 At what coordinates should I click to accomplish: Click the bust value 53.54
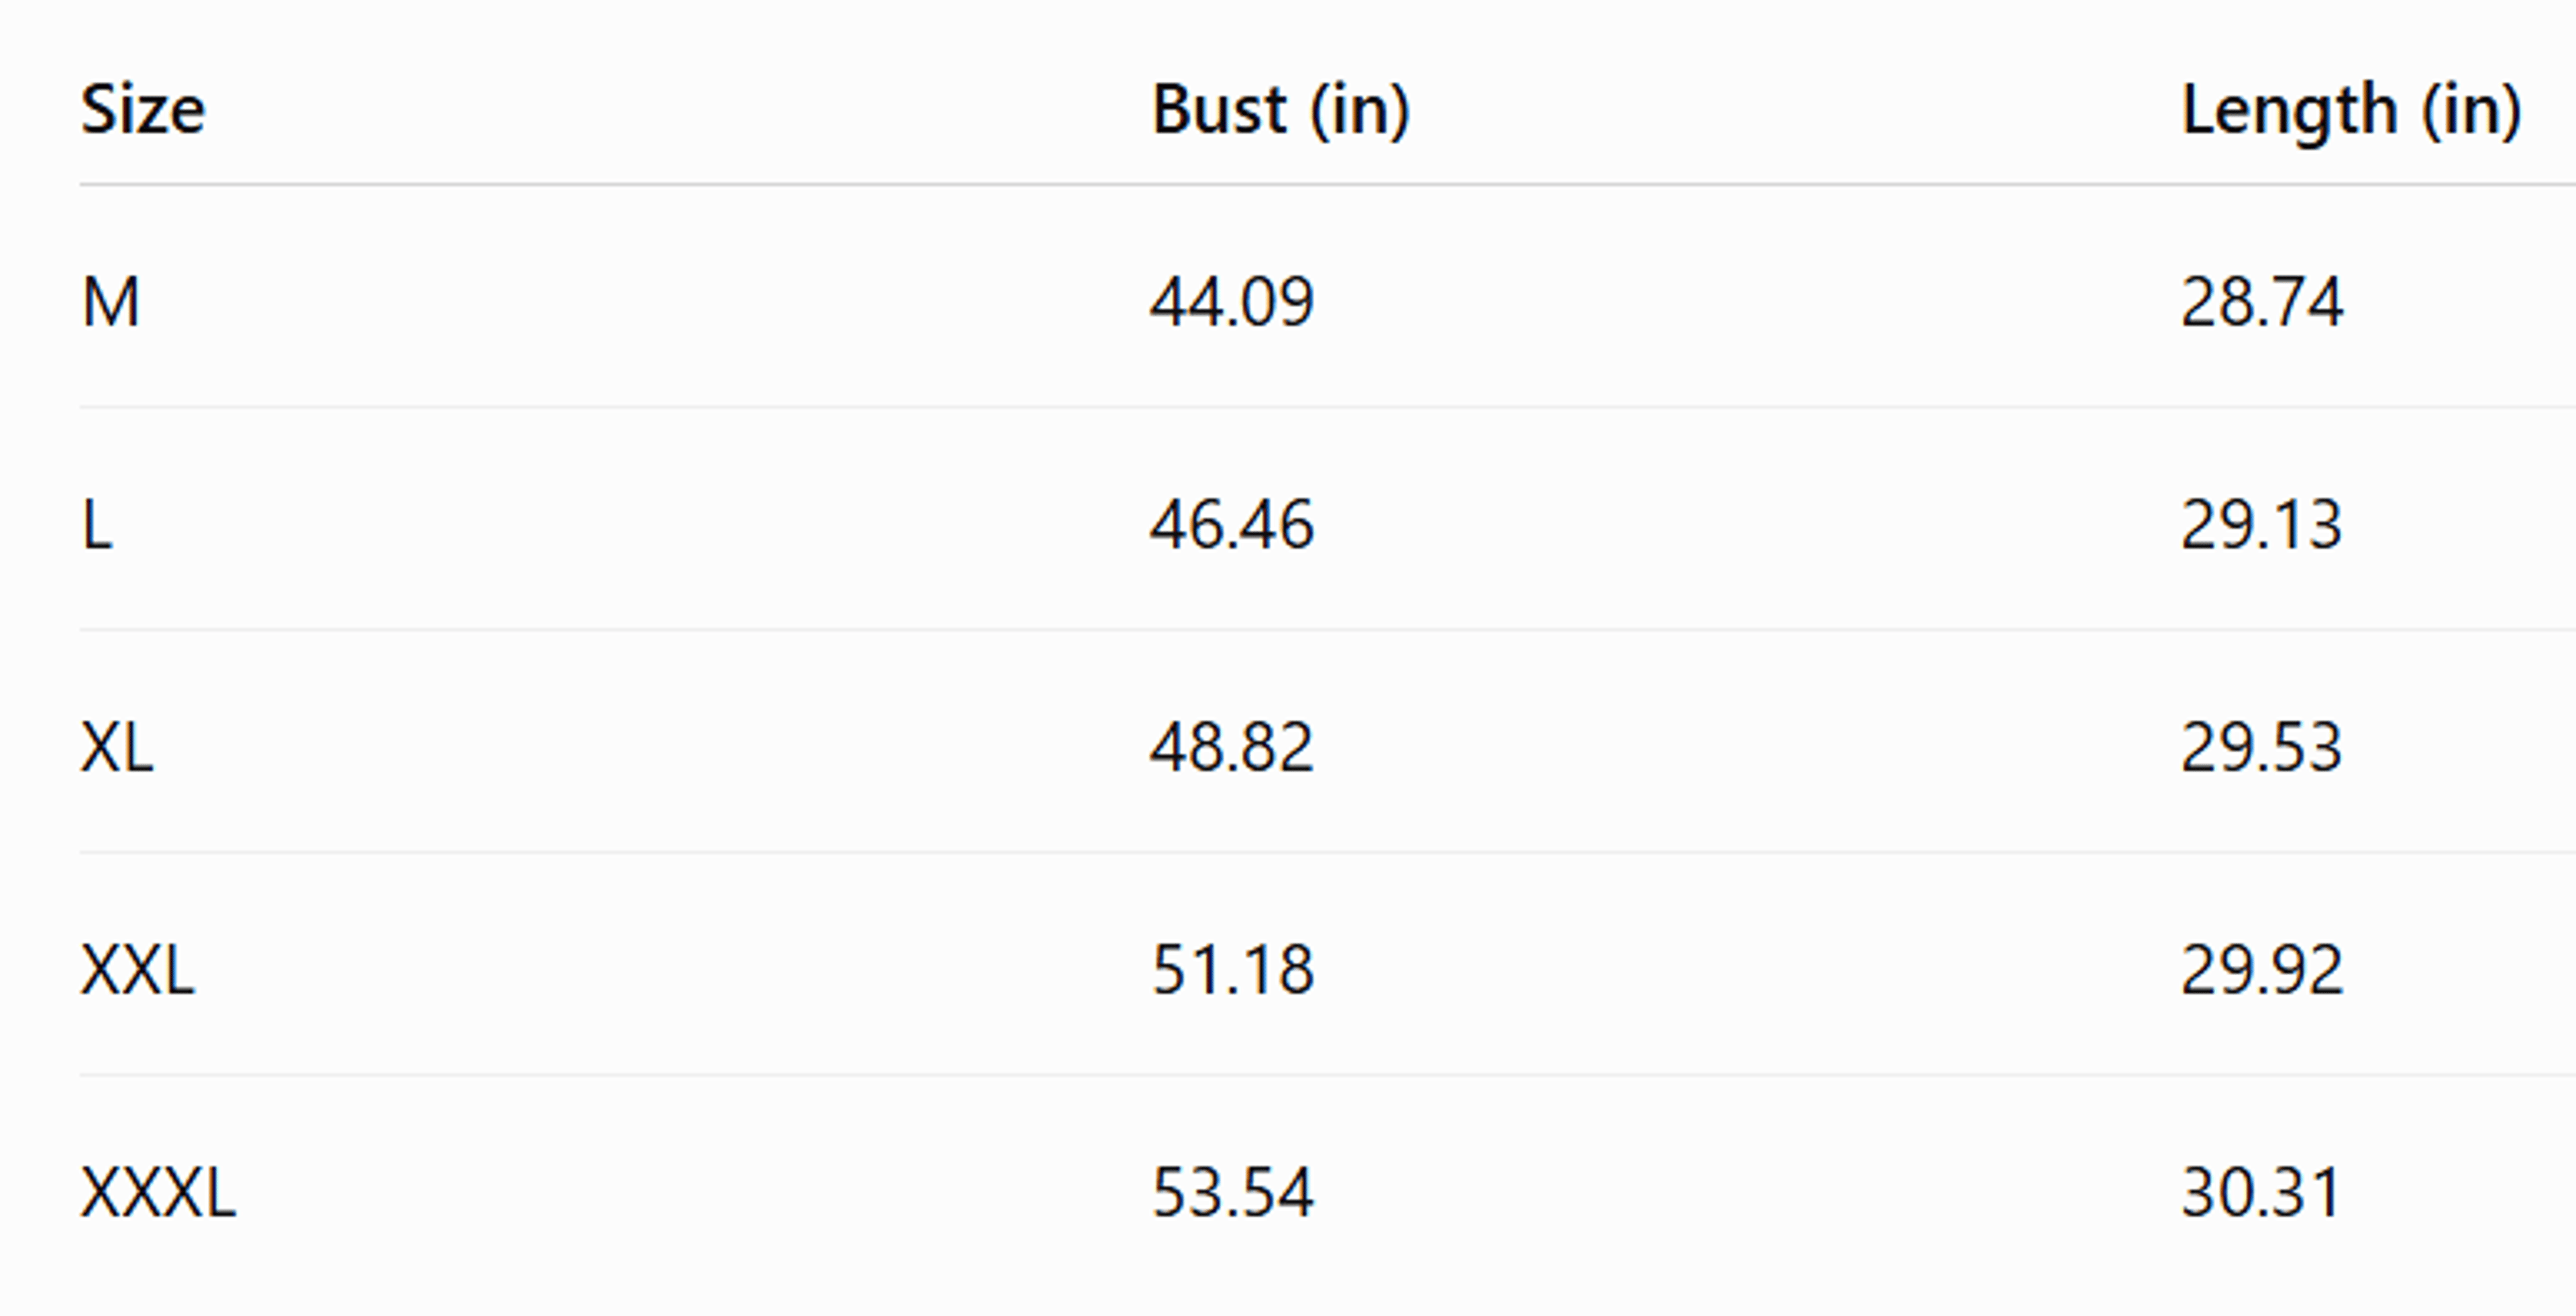click(x=1233, y=1192)
